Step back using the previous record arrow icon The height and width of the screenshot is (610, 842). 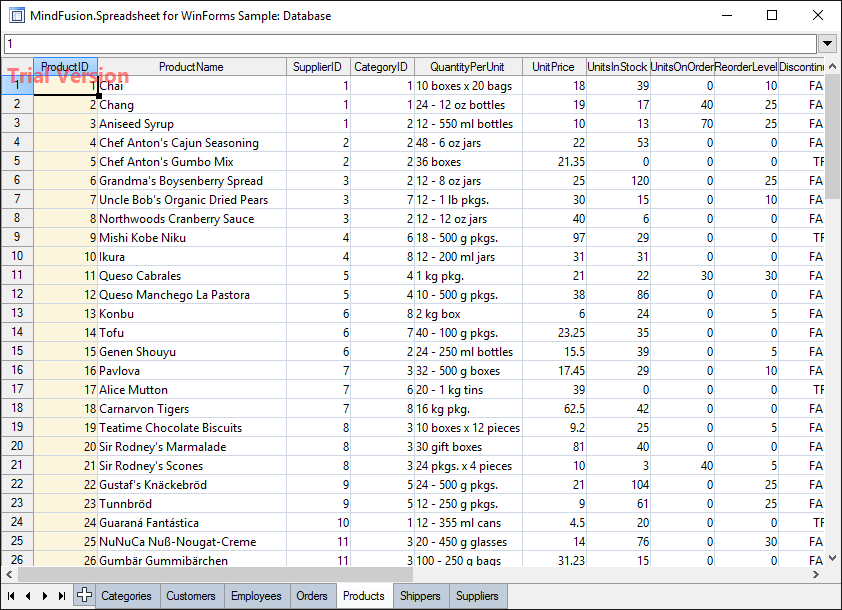pyautogui.click(x=27, y=596)
